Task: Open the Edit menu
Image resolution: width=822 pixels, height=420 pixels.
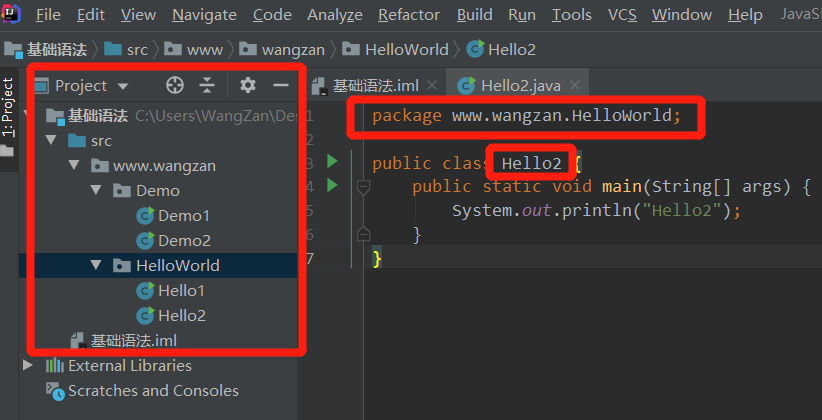Action: (x=91, y=15)
